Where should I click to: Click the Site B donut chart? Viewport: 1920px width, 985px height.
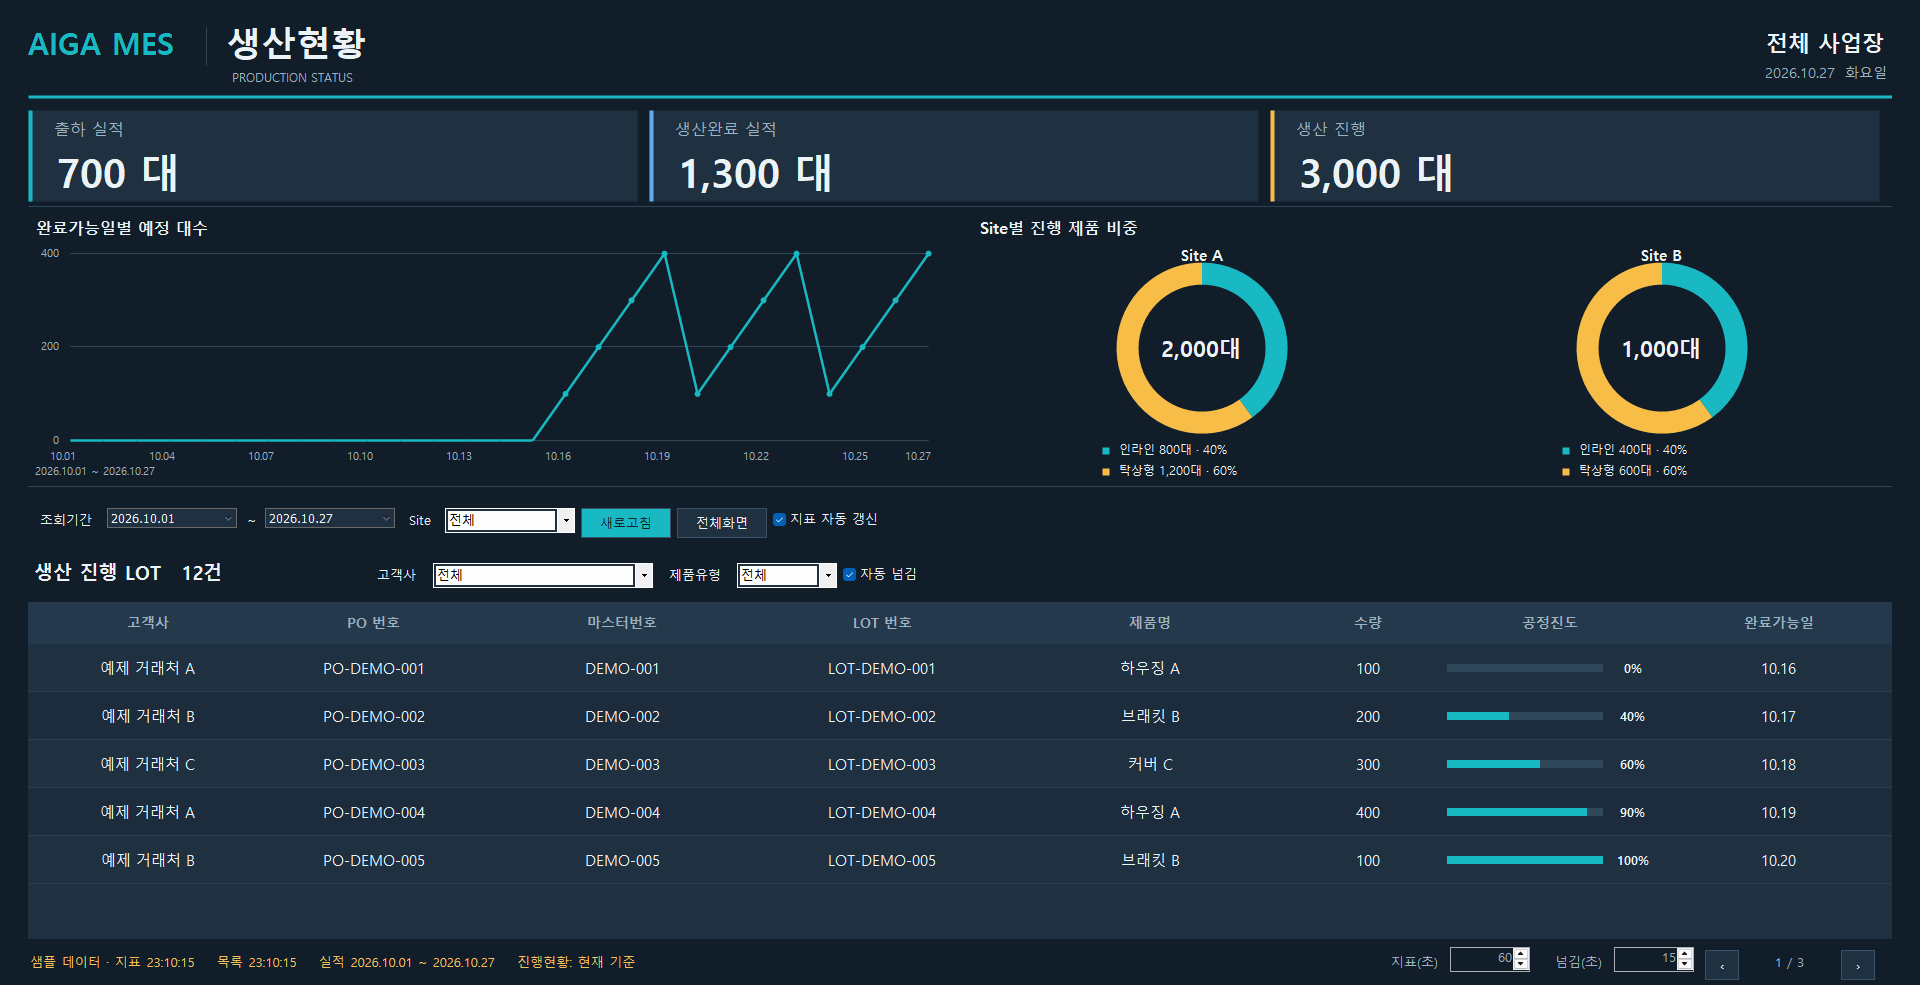tap(1661, 348)
